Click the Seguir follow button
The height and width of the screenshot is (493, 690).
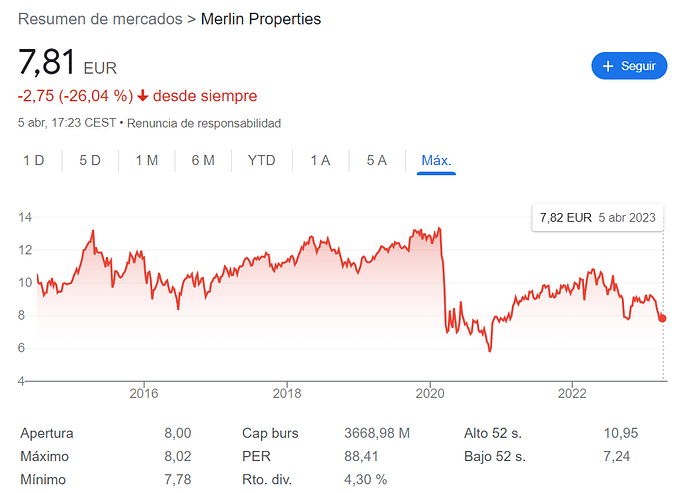[x=629, y=66]
